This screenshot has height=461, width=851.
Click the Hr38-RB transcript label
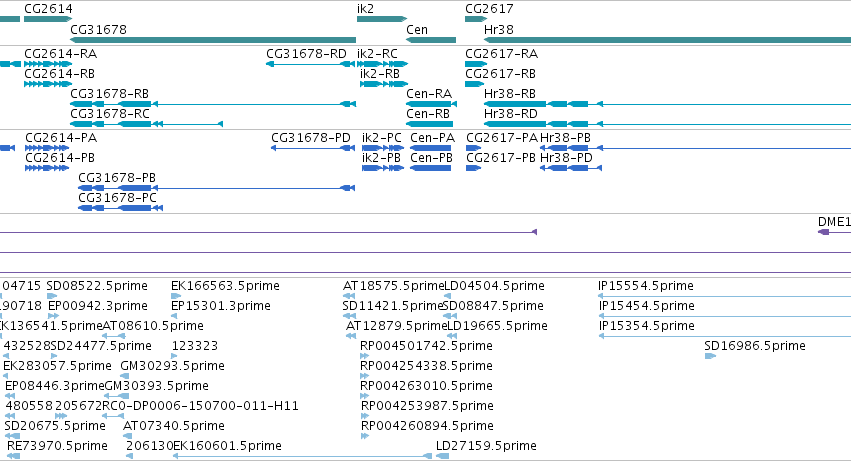[x=510, y=94]
